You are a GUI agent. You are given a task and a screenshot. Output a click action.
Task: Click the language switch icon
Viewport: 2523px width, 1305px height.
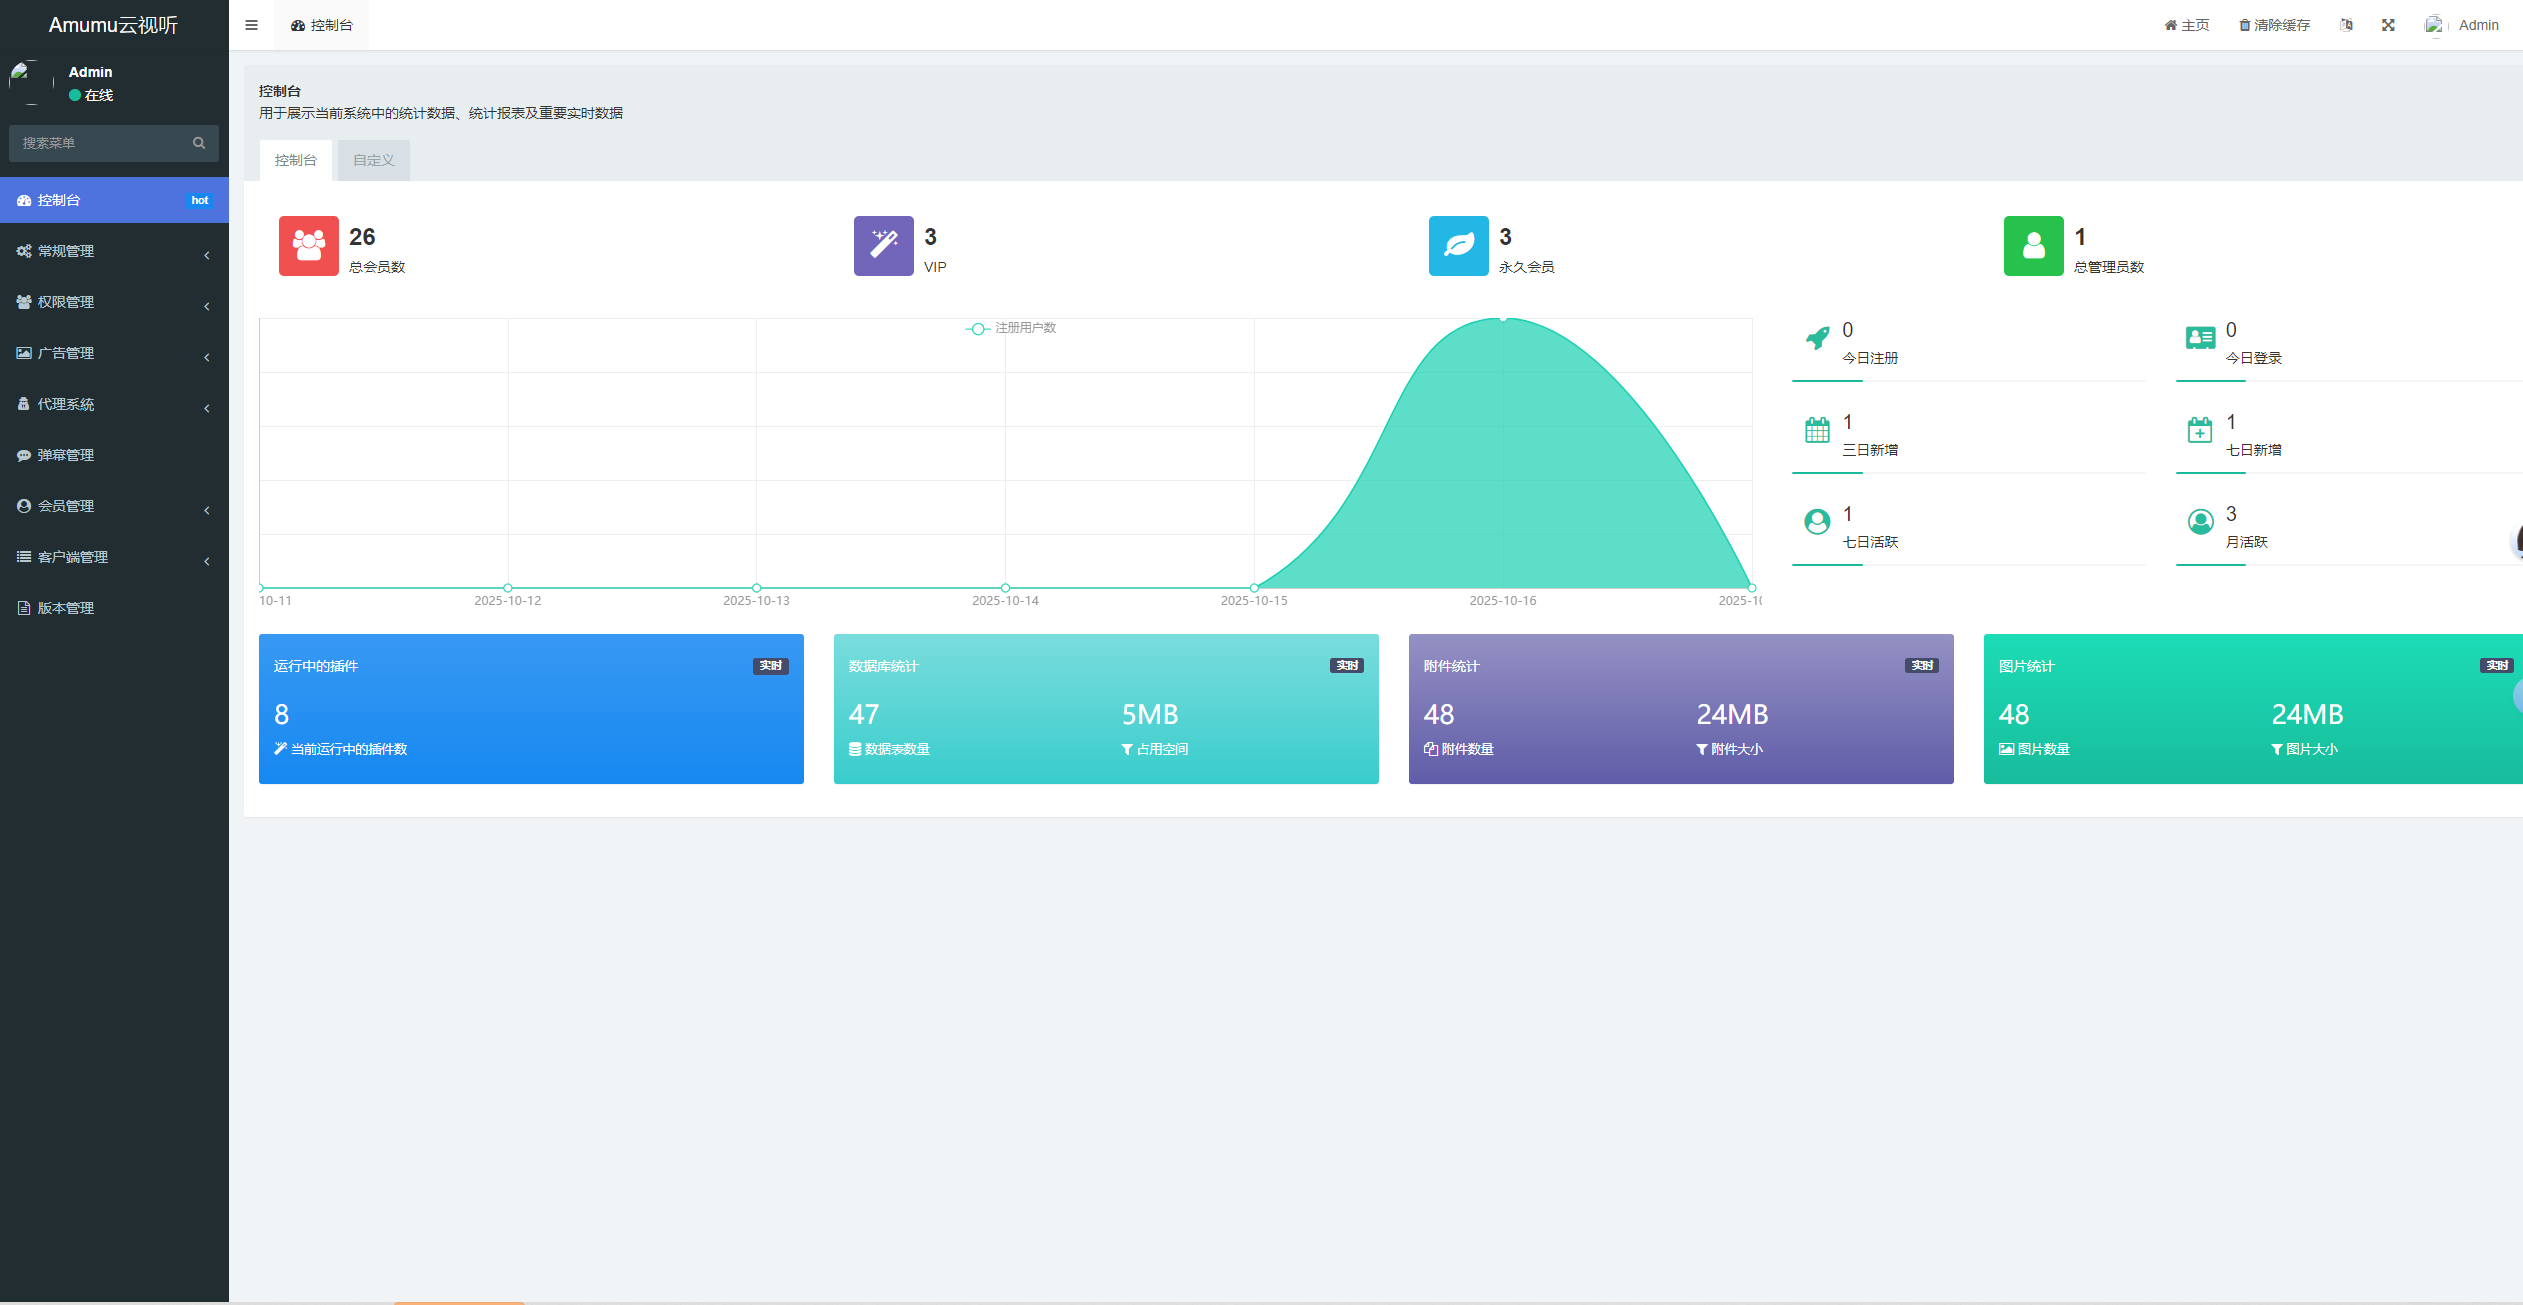[x=2346, y=25]
